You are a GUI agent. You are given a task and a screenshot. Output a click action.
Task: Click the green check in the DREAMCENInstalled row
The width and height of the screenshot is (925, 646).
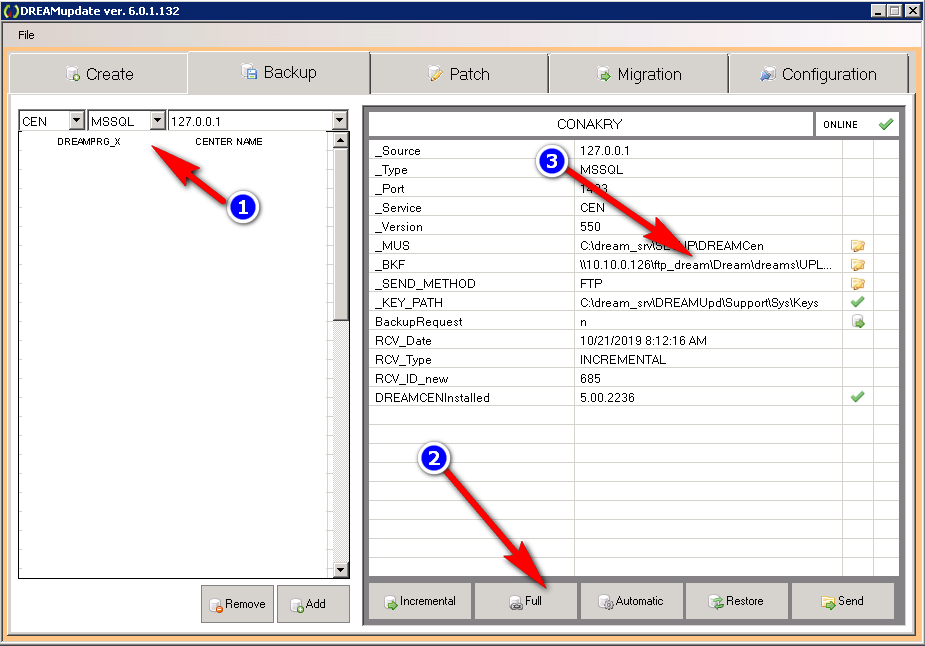(x=858, y=397)
